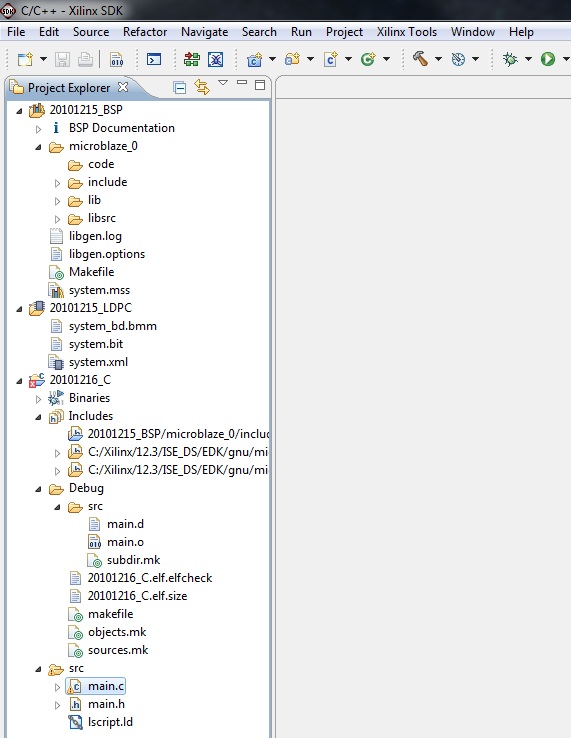571x738 pixels.
Task: Open dropdown arrow next to build hammer
Action: coord(438,59)
